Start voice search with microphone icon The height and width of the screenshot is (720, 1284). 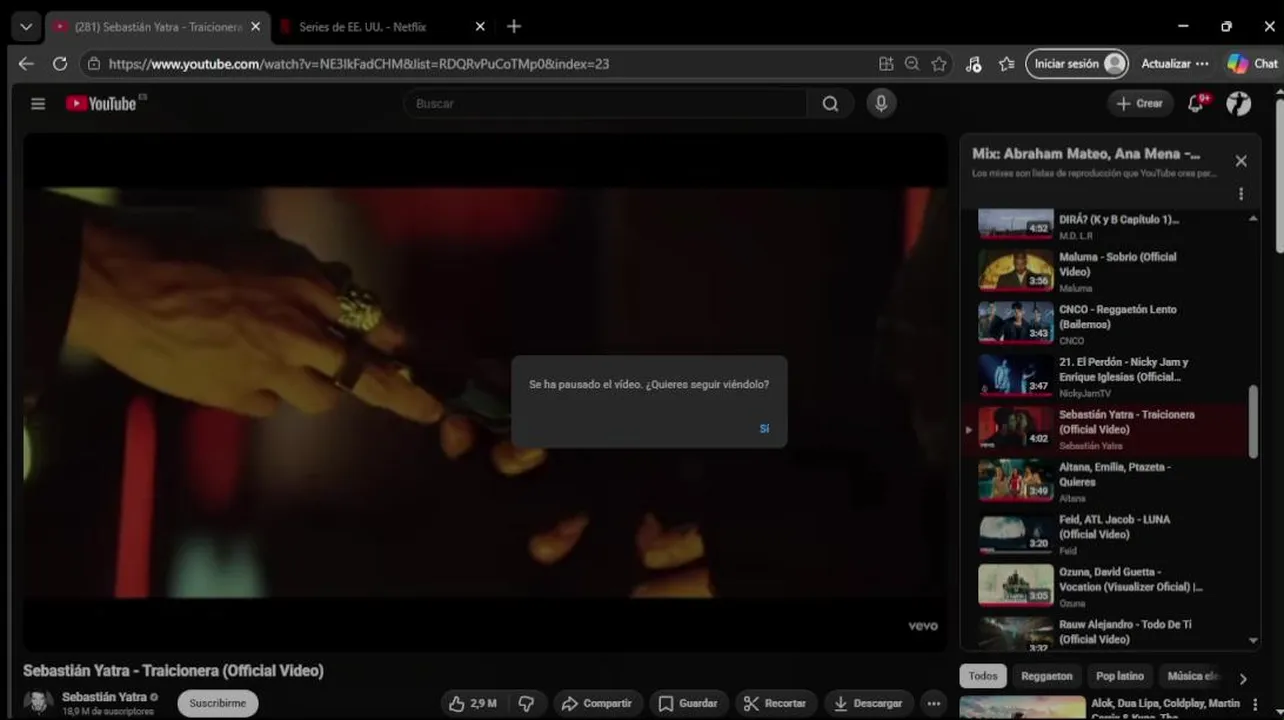point(881,103)
